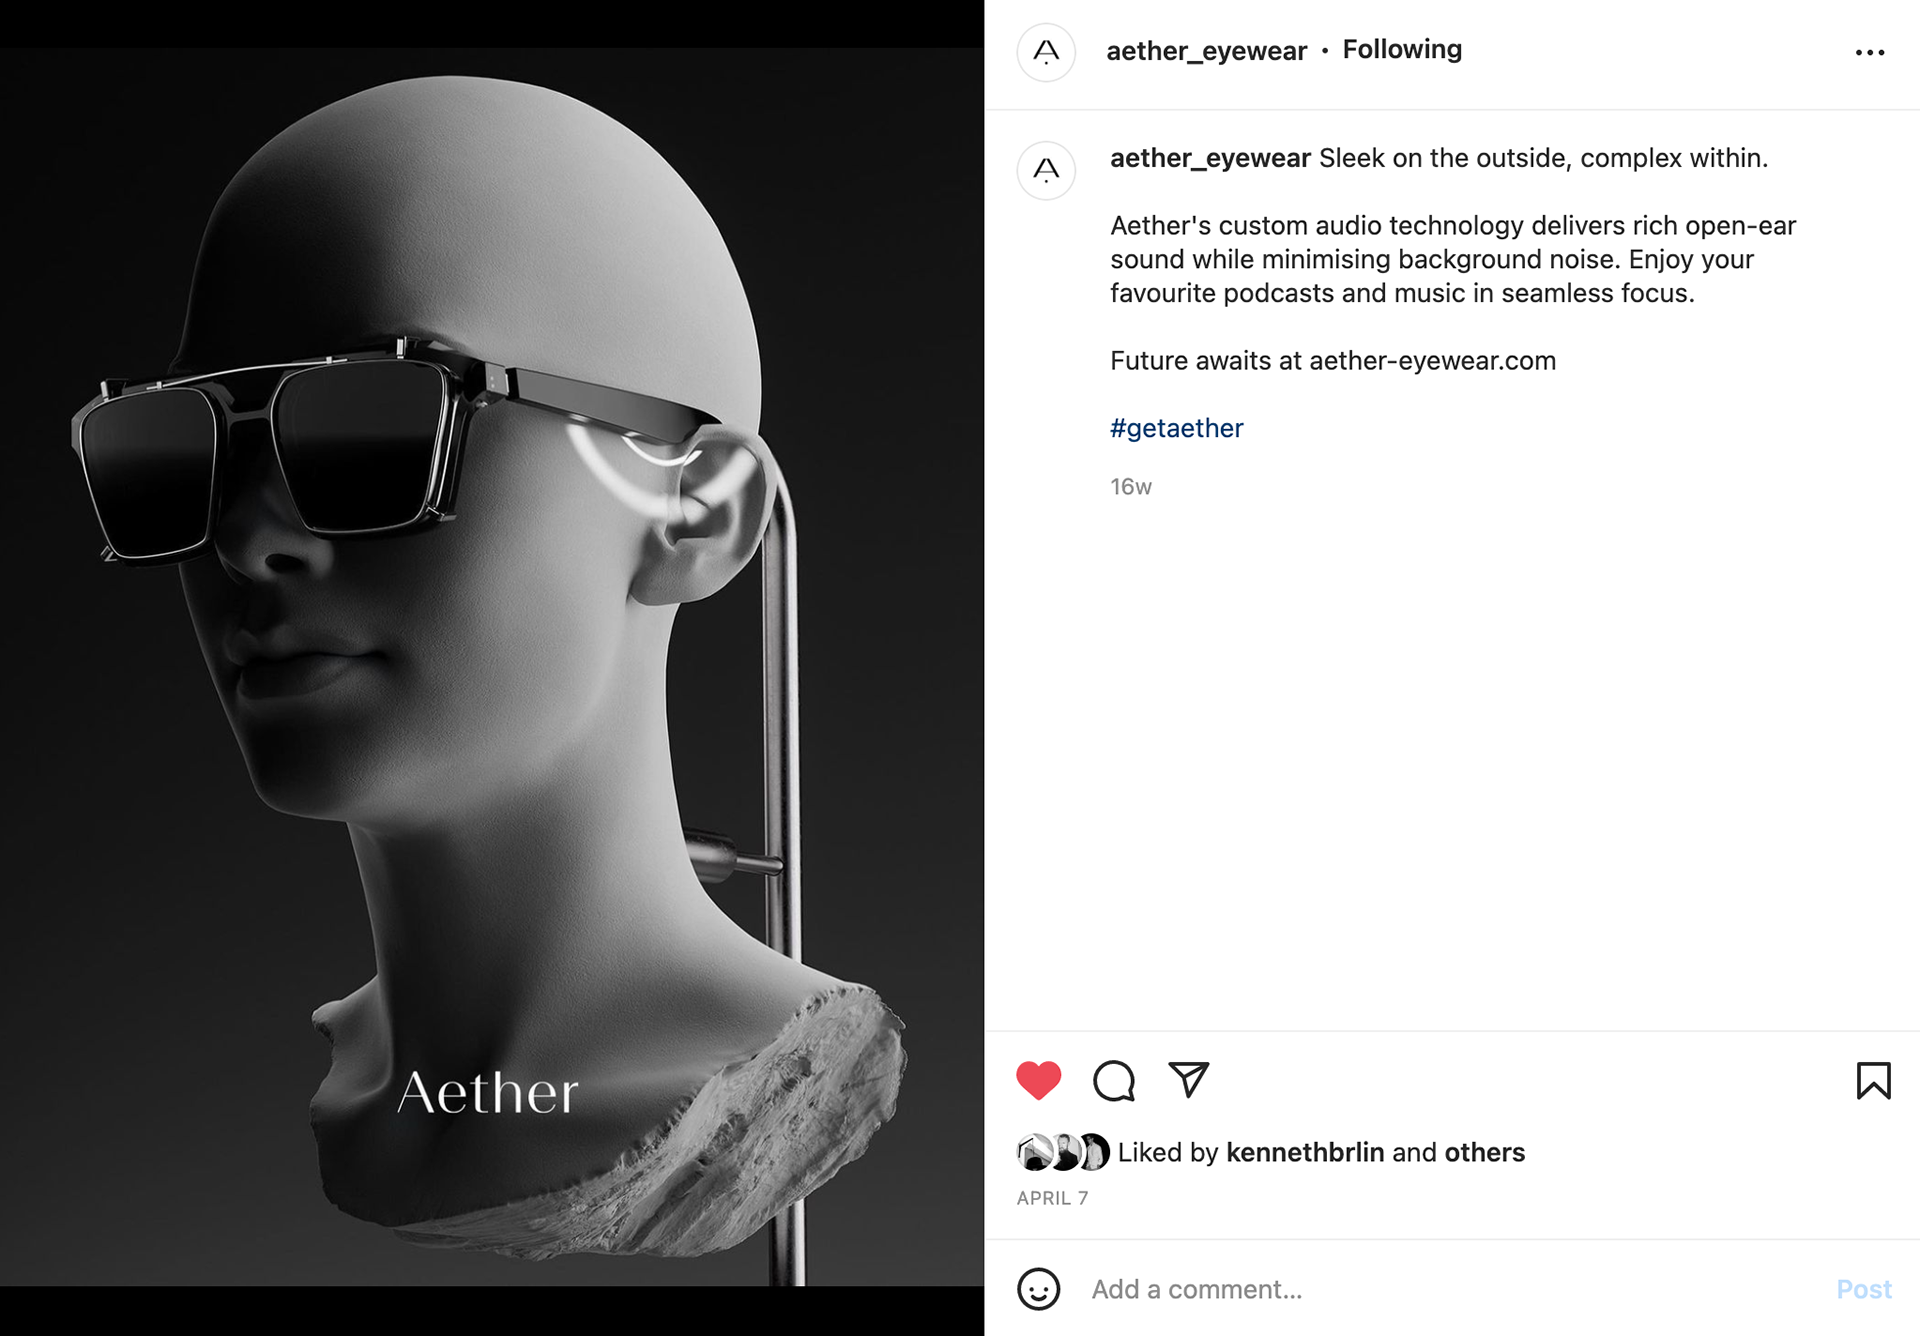The image size is (1920, 1336).
Task: Open kennethbrlin's profile from likes
Action: click(x=1305, y=1152)
